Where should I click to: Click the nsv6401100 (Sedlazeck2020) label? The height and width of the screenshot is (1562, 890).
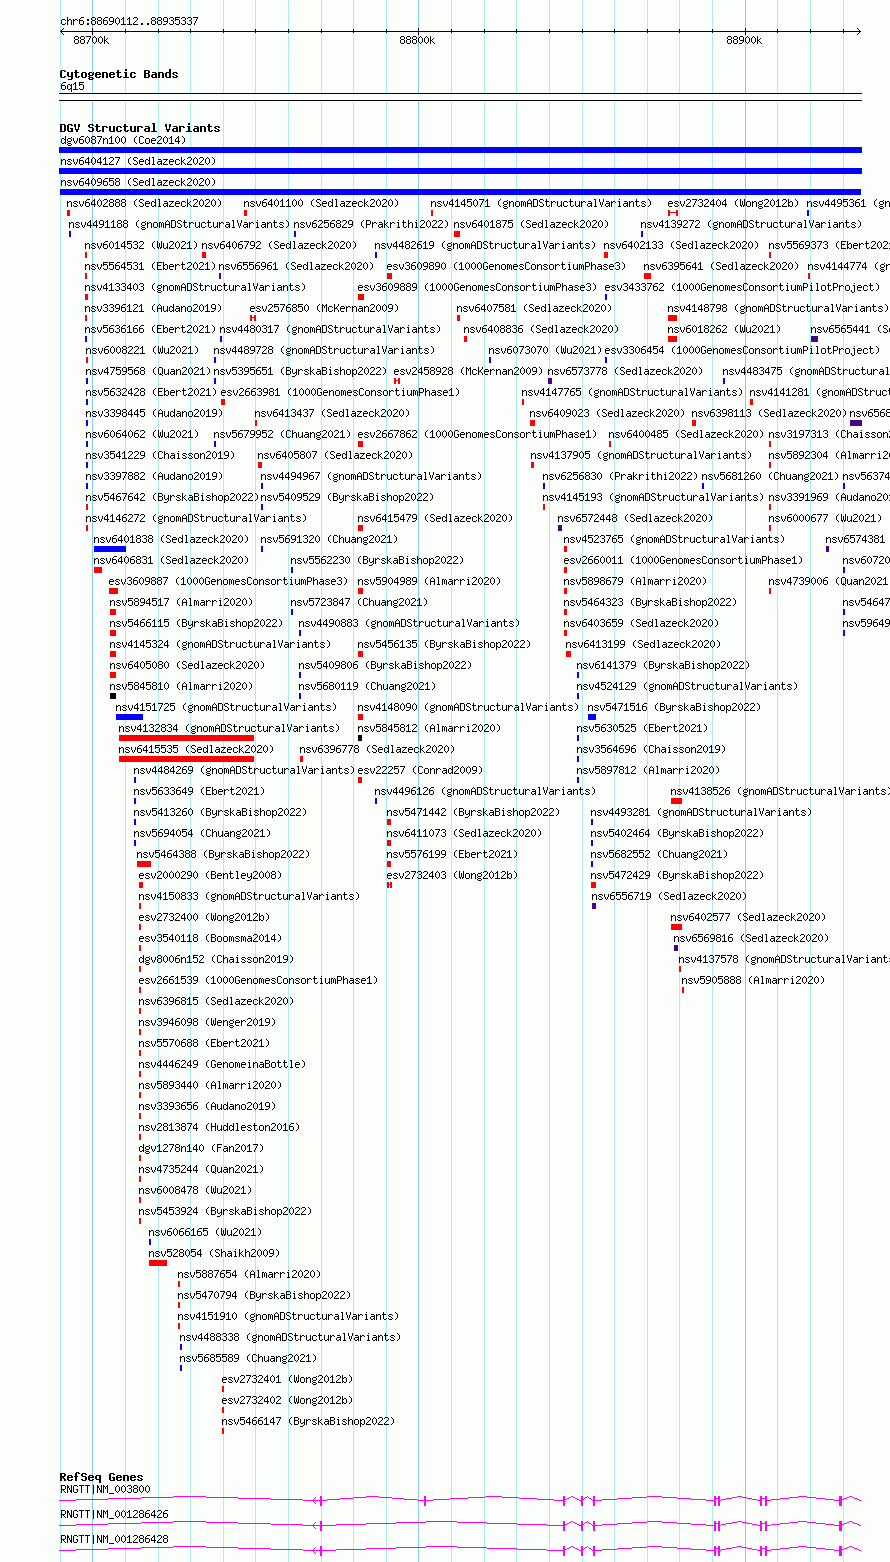pos(321,203)
